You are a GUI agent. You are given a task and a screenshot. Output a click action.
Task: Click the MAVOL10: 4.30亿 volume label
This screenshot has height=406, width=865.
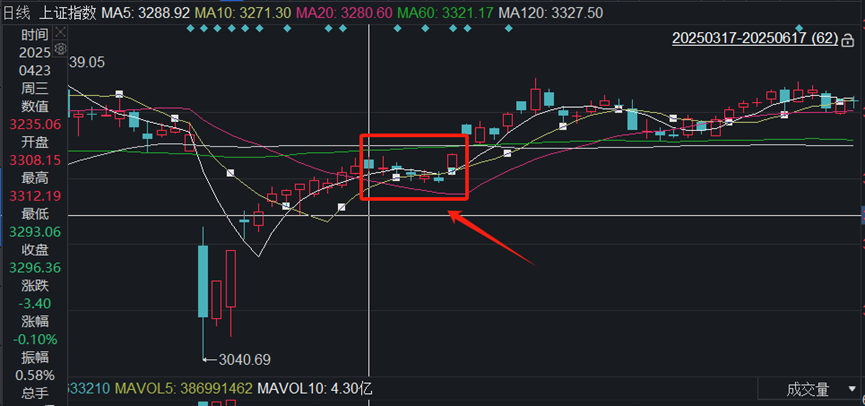(315, 388)
